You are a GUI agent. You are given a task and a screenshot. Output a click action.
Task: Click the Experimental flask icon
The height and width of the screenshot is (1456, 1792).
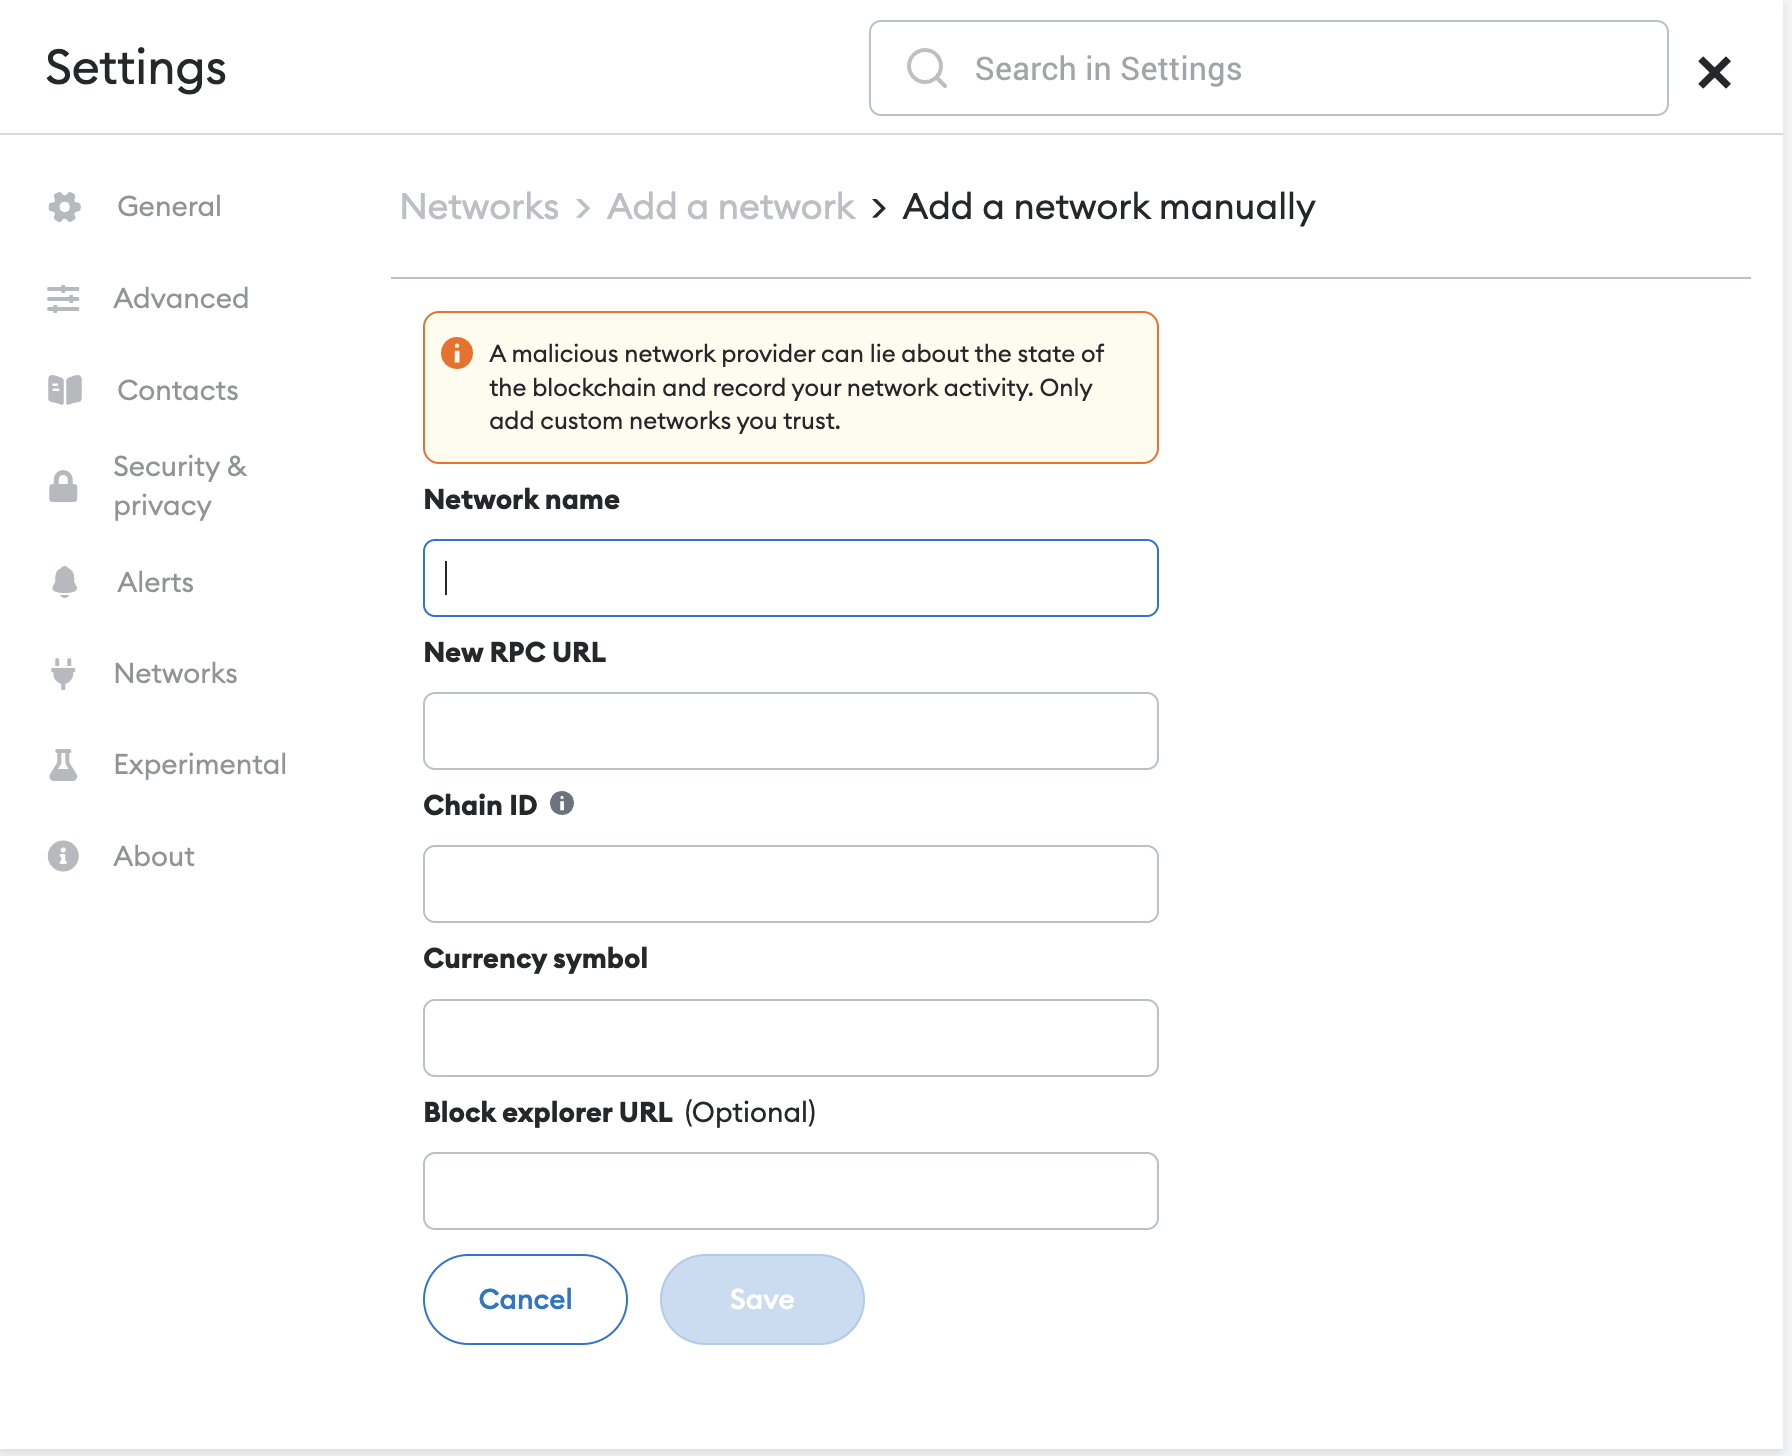coord(63,765)
